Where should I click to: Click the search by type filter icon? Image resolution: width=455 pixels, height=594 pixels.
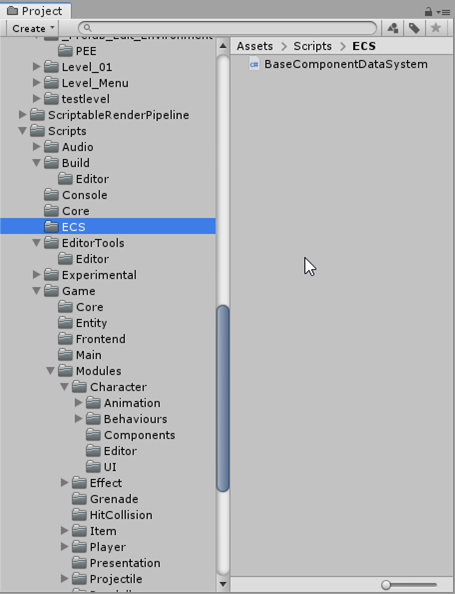[x=393, y=28]
